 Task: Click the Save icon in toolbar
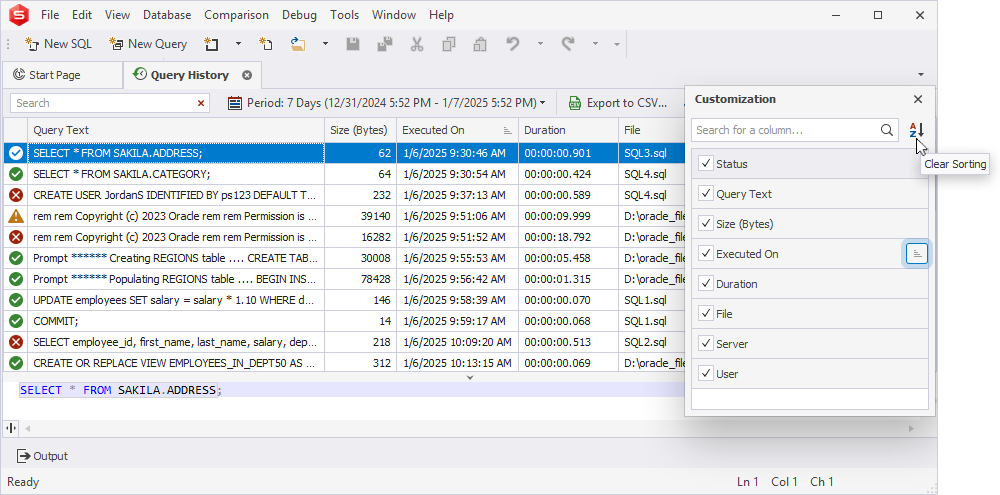click(353, 44)
